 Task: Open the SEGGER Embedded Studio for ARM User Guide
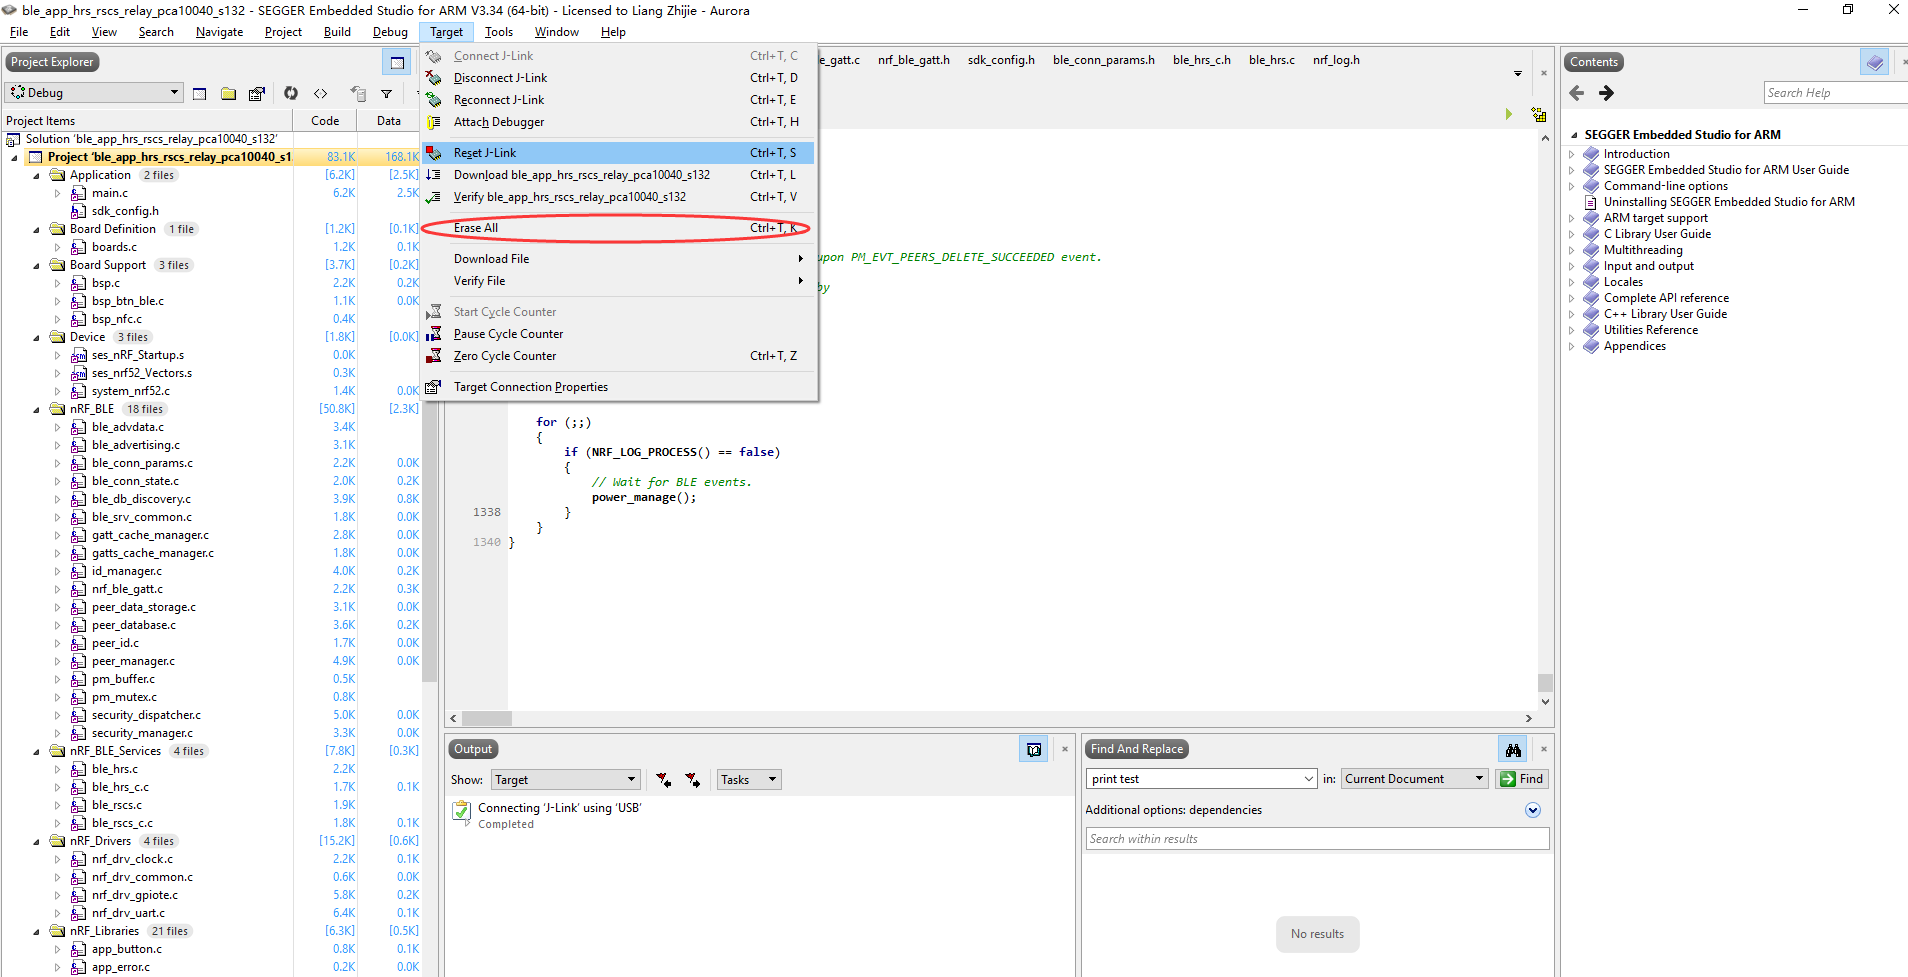1726,170
